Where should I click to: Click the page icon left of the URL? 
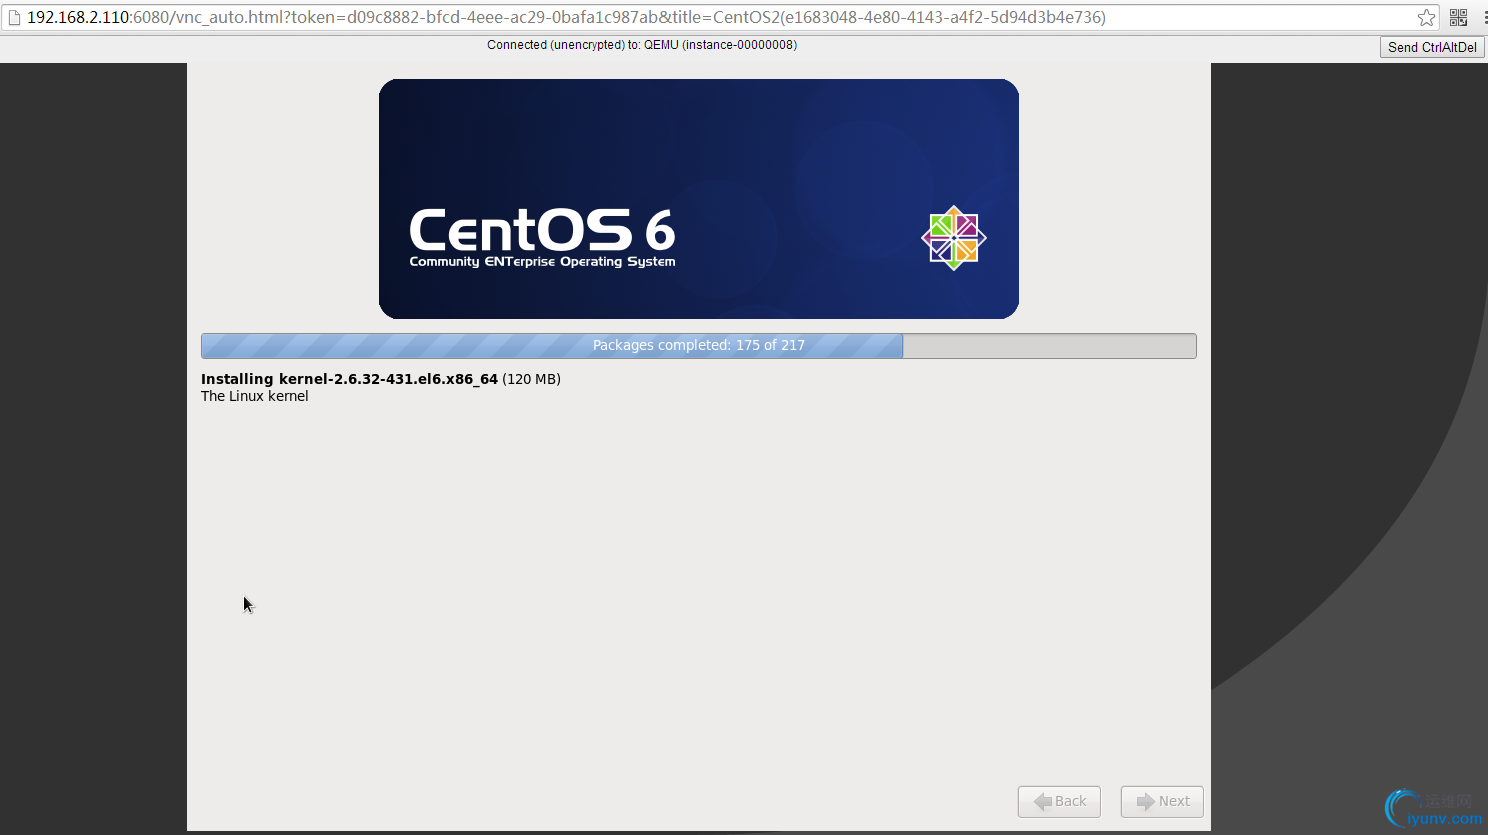(14, 17)
